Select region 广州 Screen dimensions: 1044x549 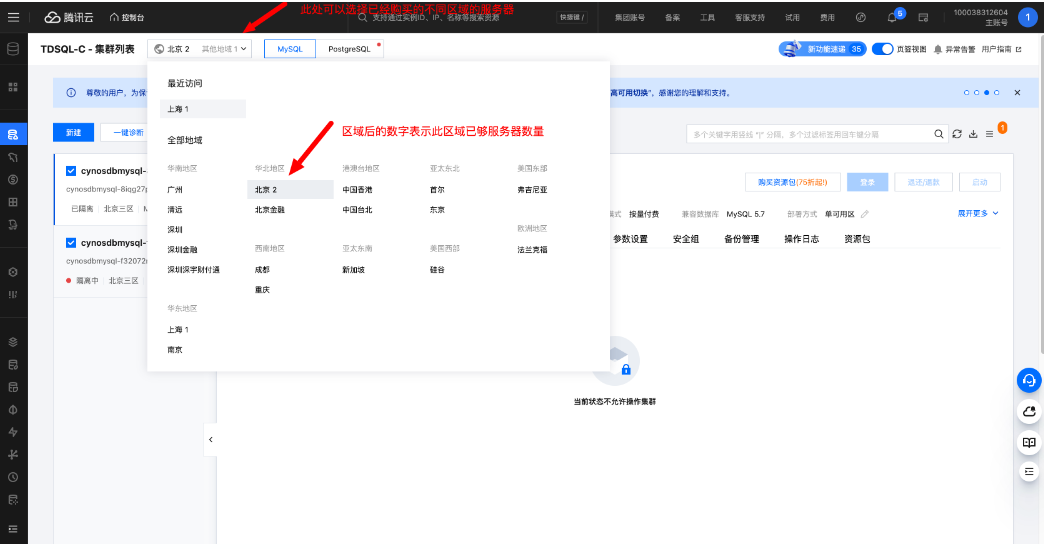[x=175, y=190]
